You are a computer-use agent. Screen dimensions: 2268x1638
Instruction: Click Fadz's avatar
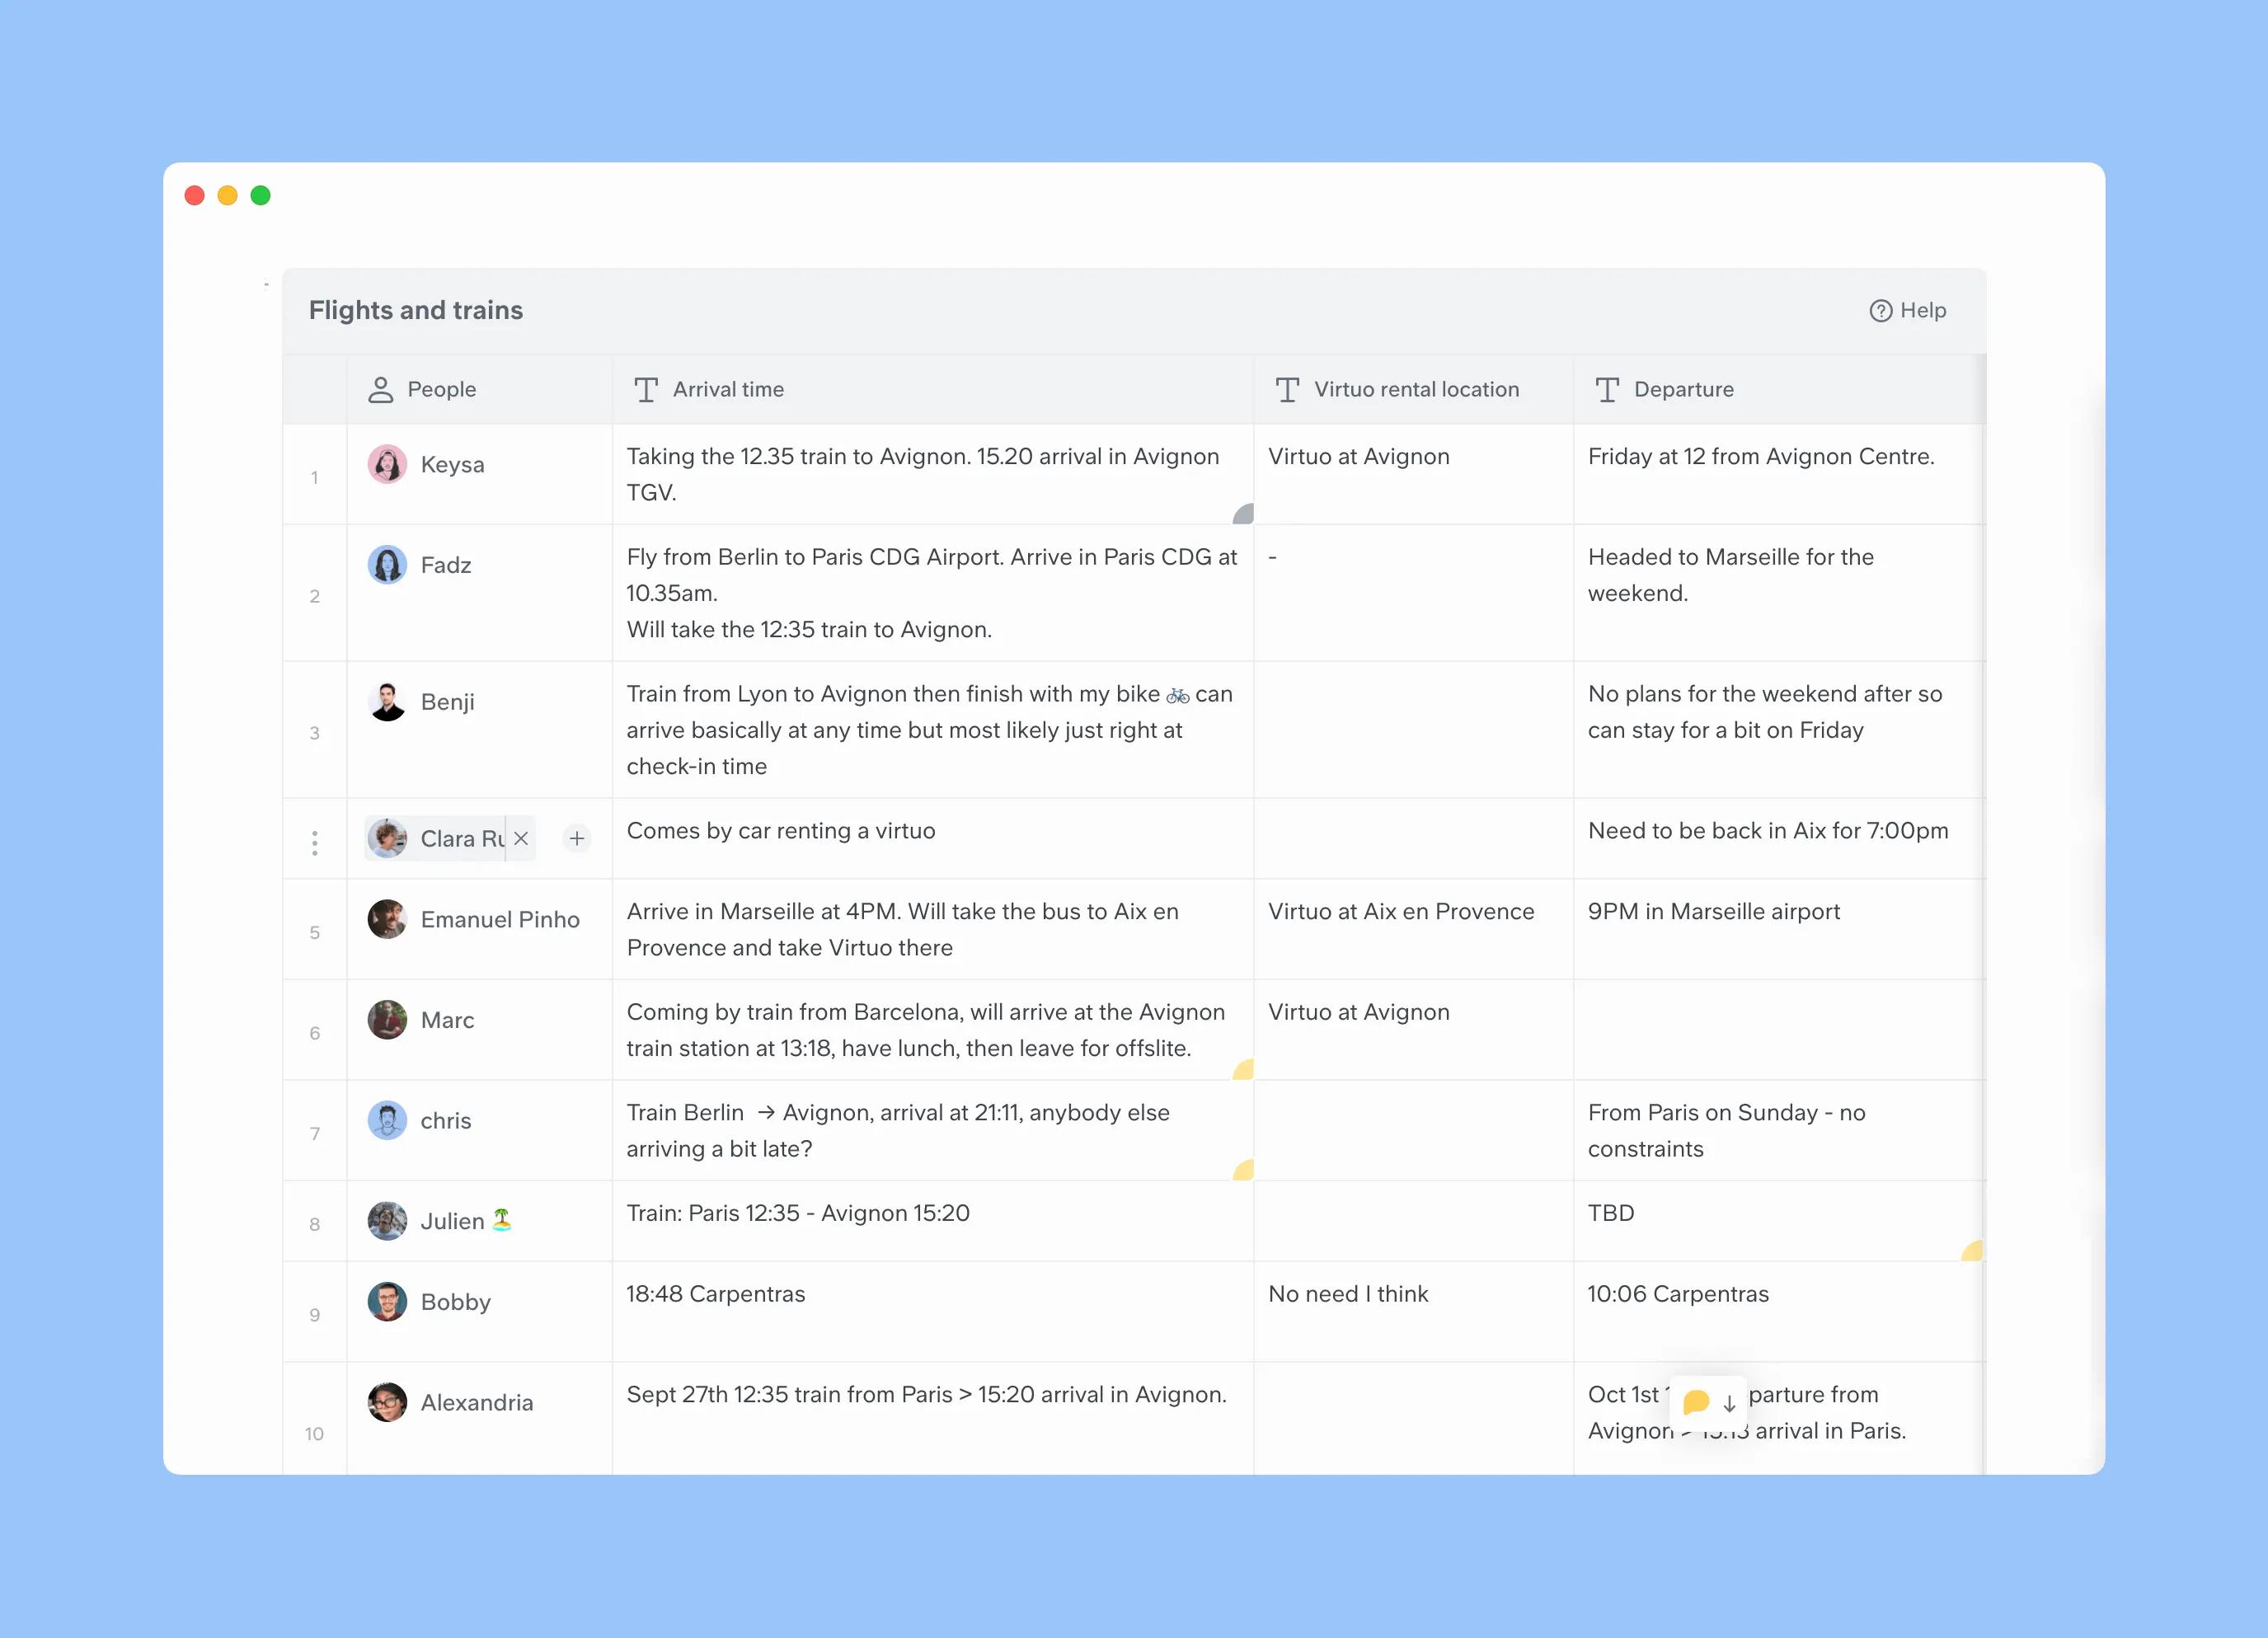[x=387, y=565]
